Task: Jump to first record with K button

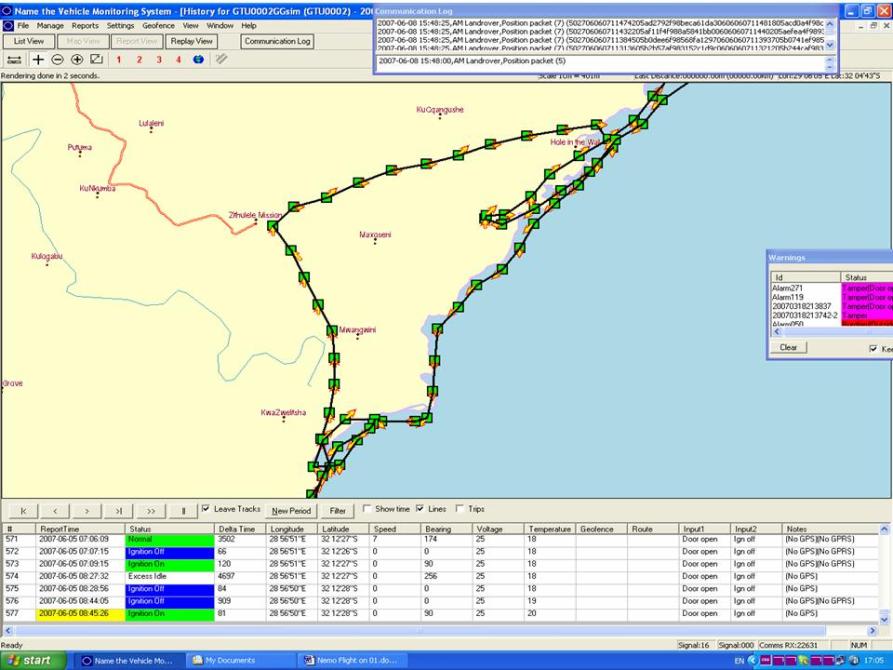Action: tap(23, 510)
